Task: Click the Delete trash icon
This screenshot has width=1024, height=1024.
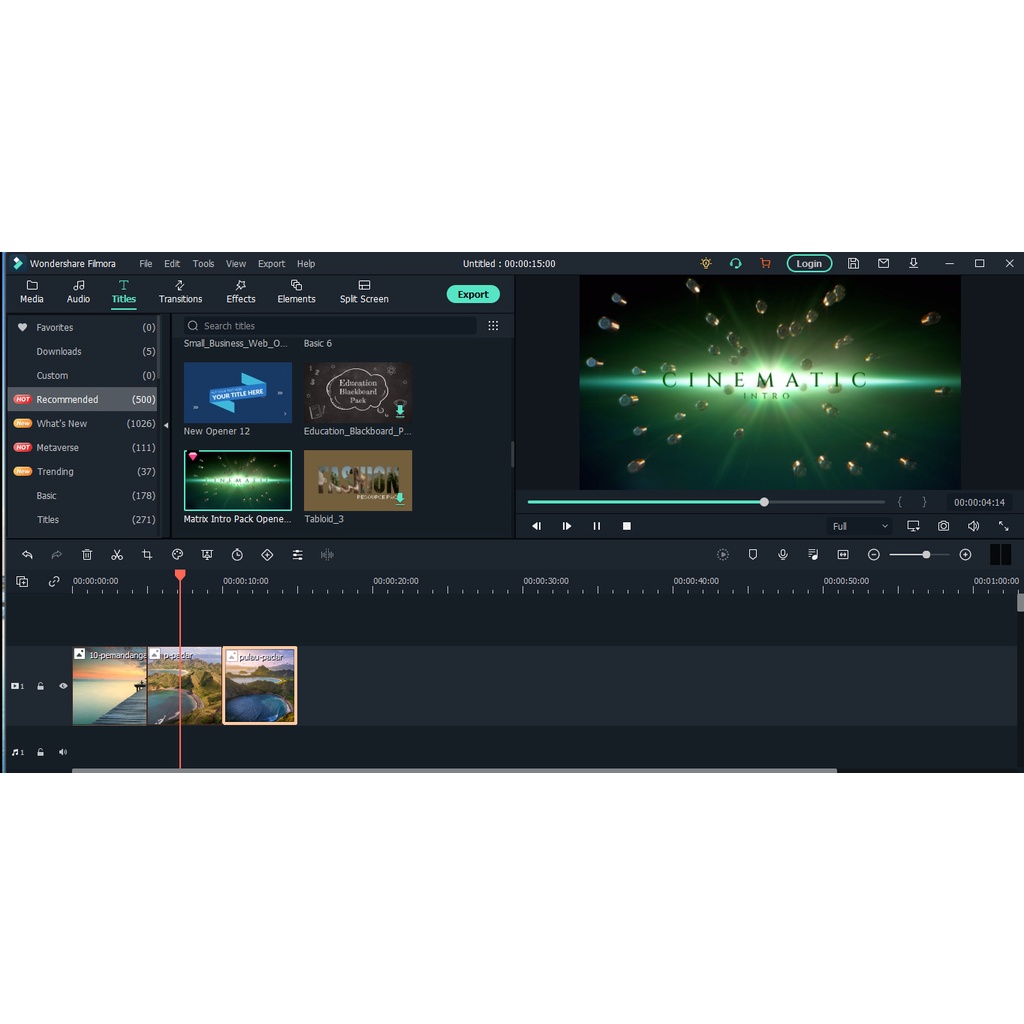Action: pyautogui.click(x=87, y=555)
